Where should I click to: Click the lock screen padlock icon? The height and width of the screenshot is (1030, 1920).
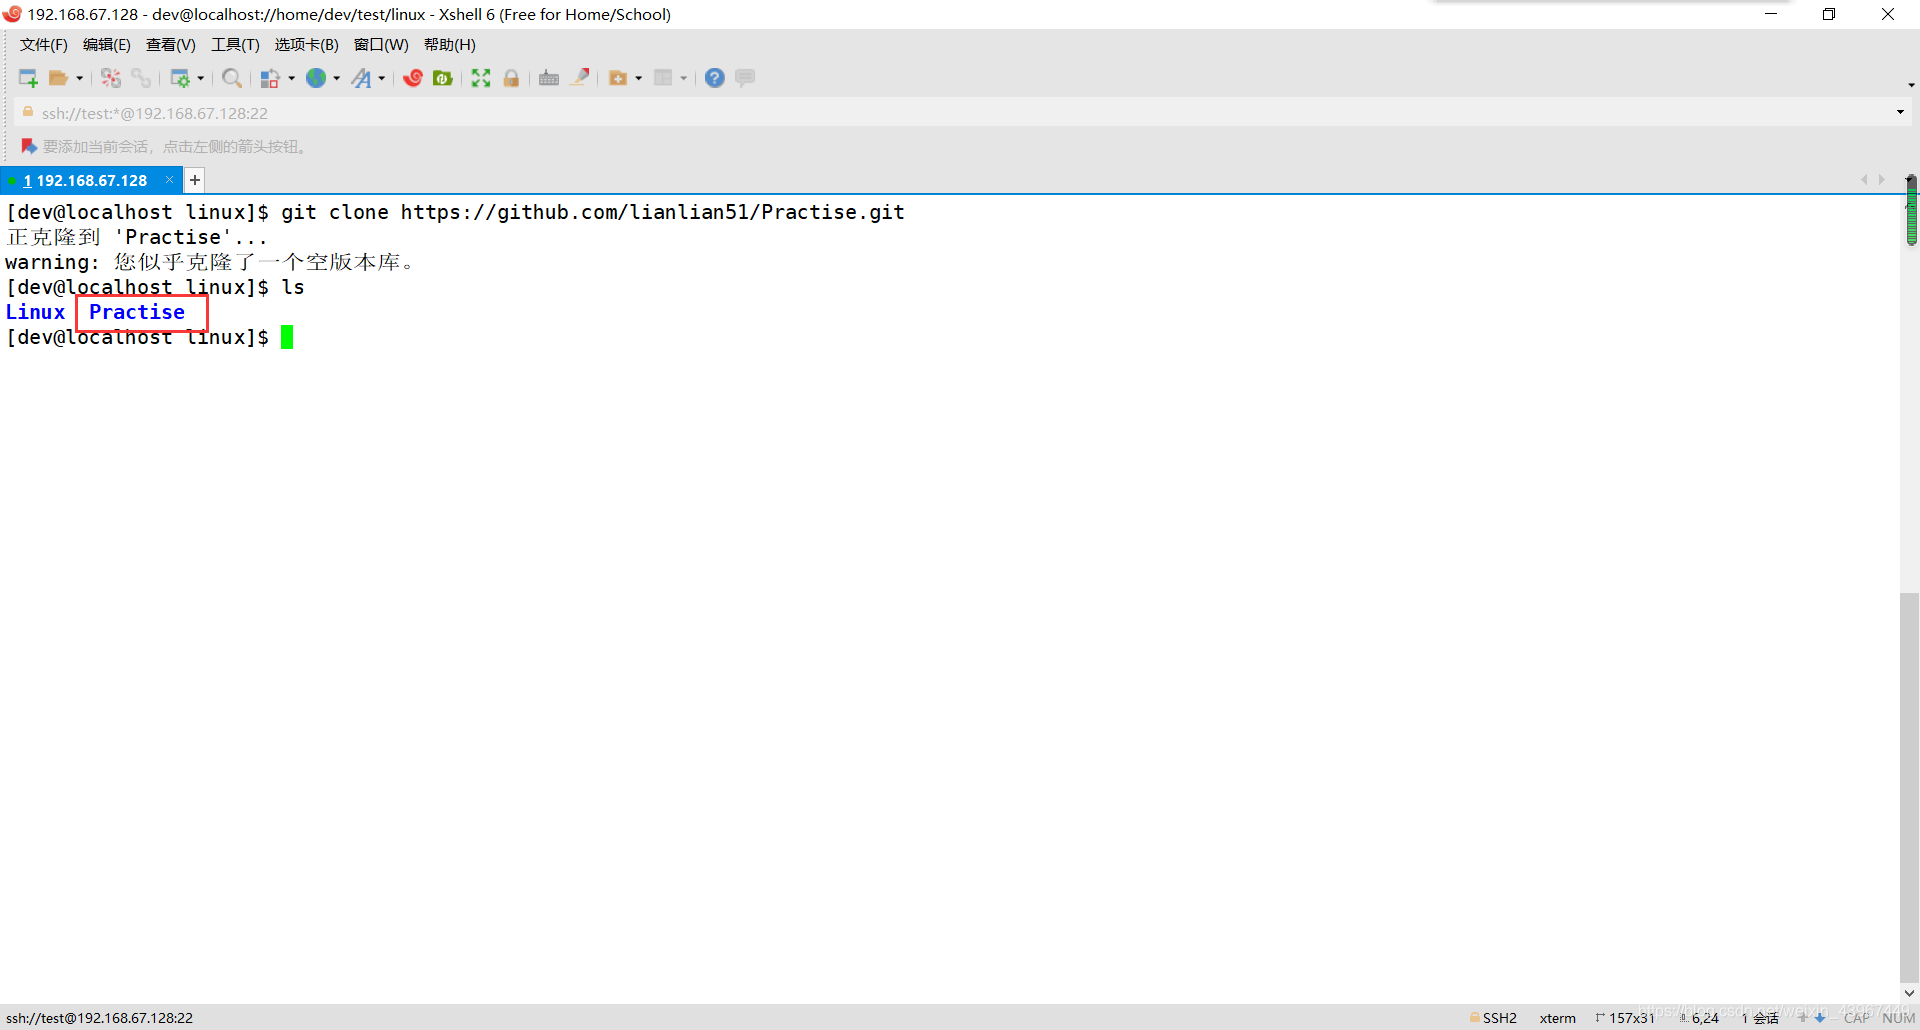(x=511, y=78)
